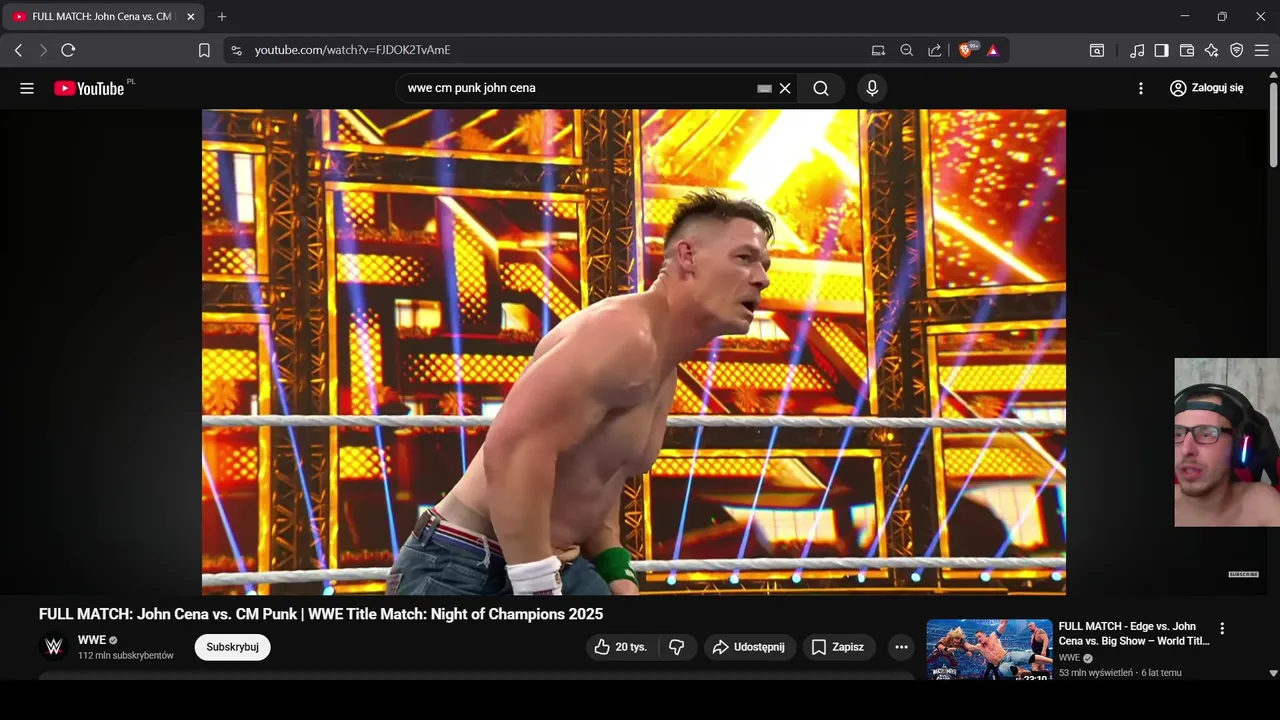Open Brave Wallet
The width and height of the screenshot is (1280, 720).
1187,50
